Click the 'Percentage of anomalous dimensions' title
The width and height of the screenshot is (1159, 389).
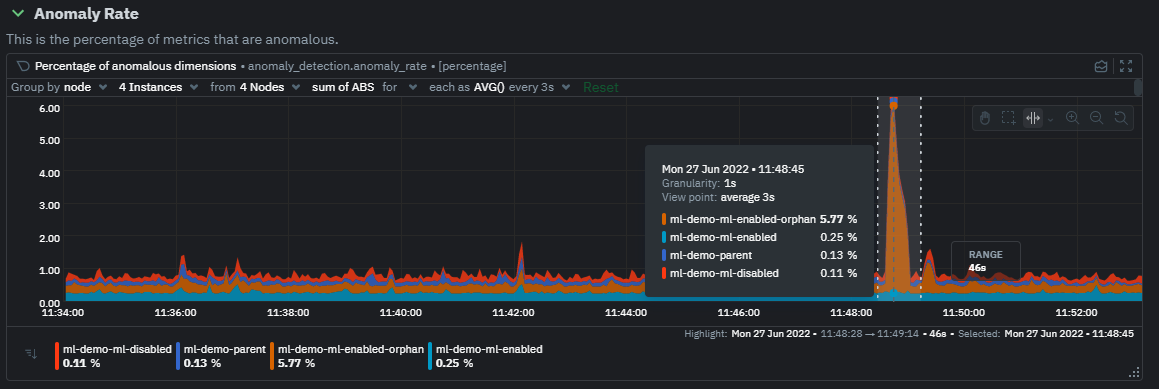coord(135,66)
